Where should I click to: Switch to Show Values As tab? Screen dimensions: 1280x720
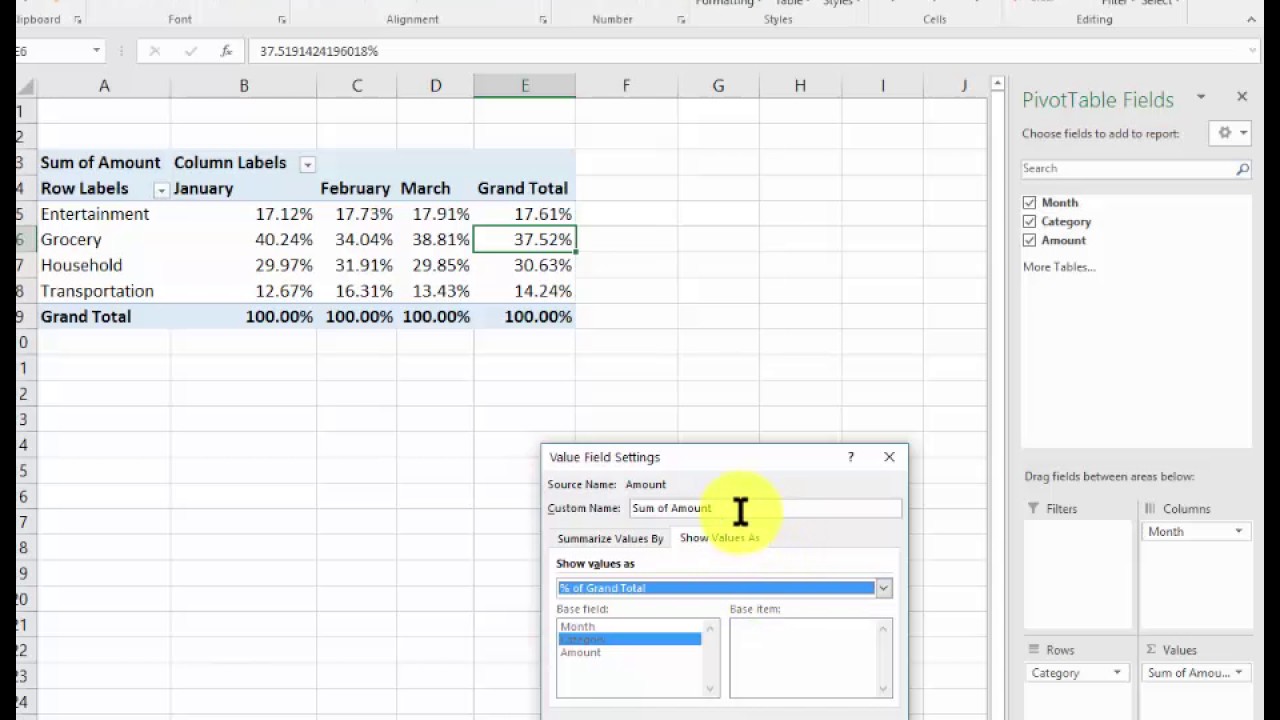[x=720, y=538]
